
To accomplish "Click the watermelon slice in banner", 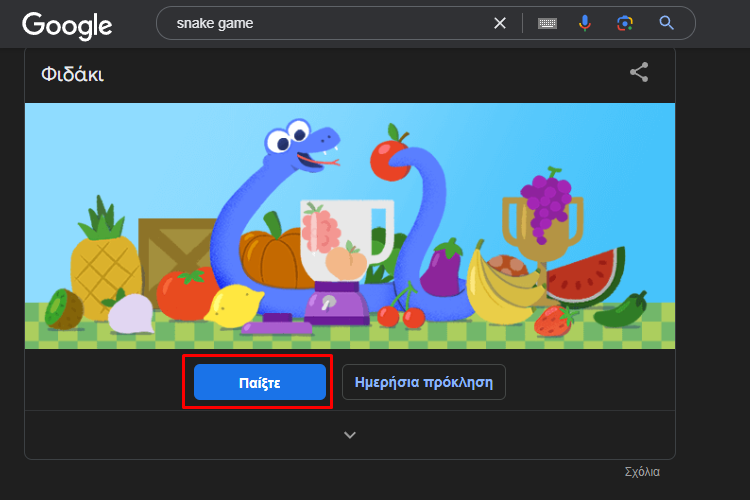I will coord(587,275).
